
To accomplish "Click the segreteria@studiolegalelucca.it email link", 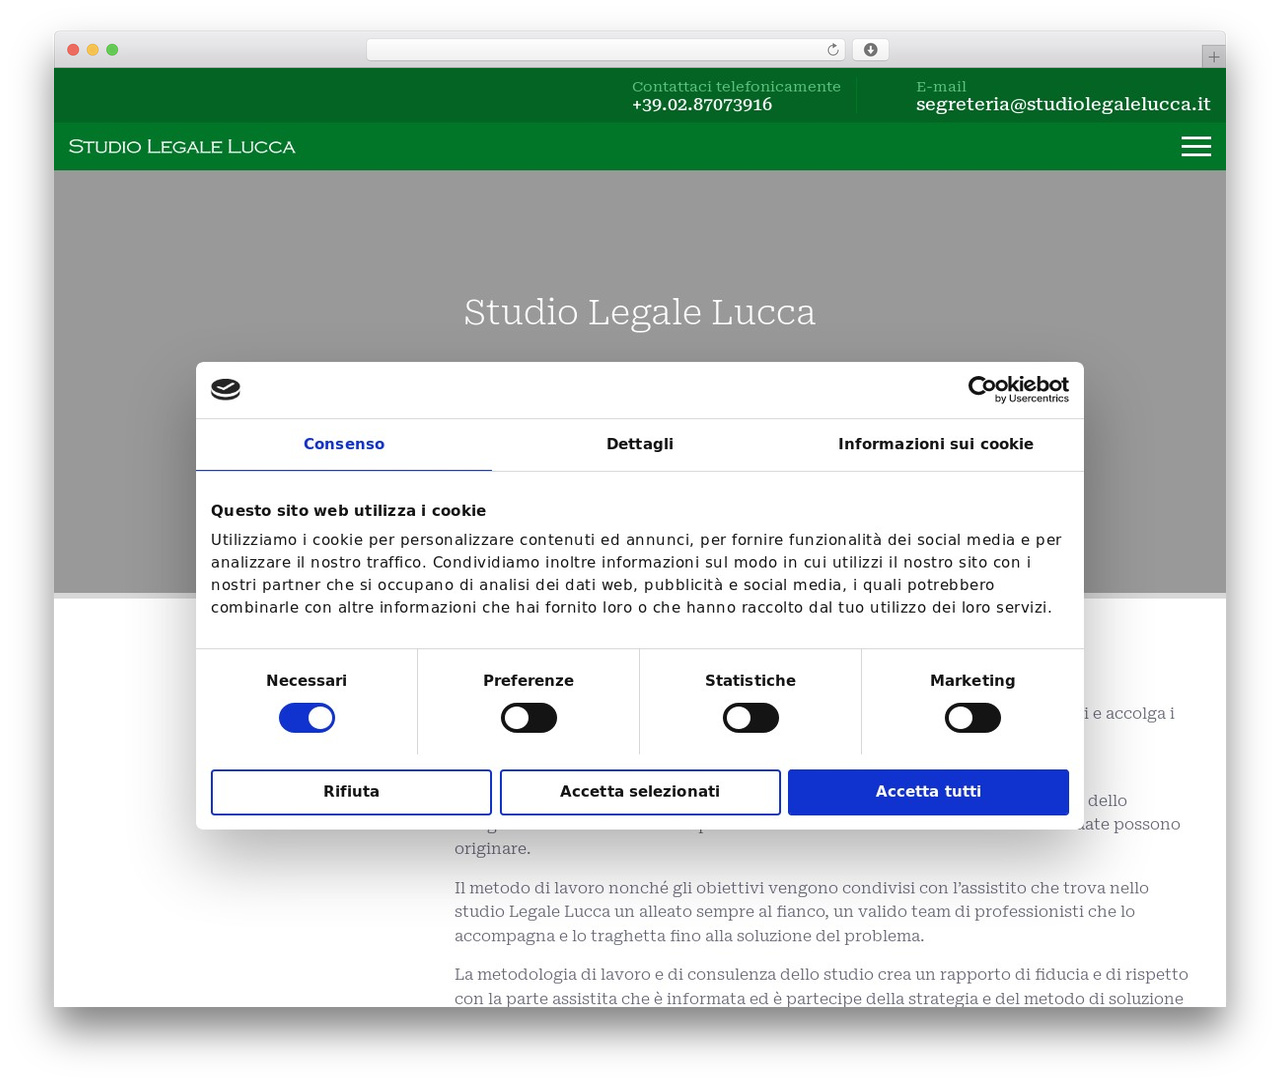I will click(x=1063, y=105).
